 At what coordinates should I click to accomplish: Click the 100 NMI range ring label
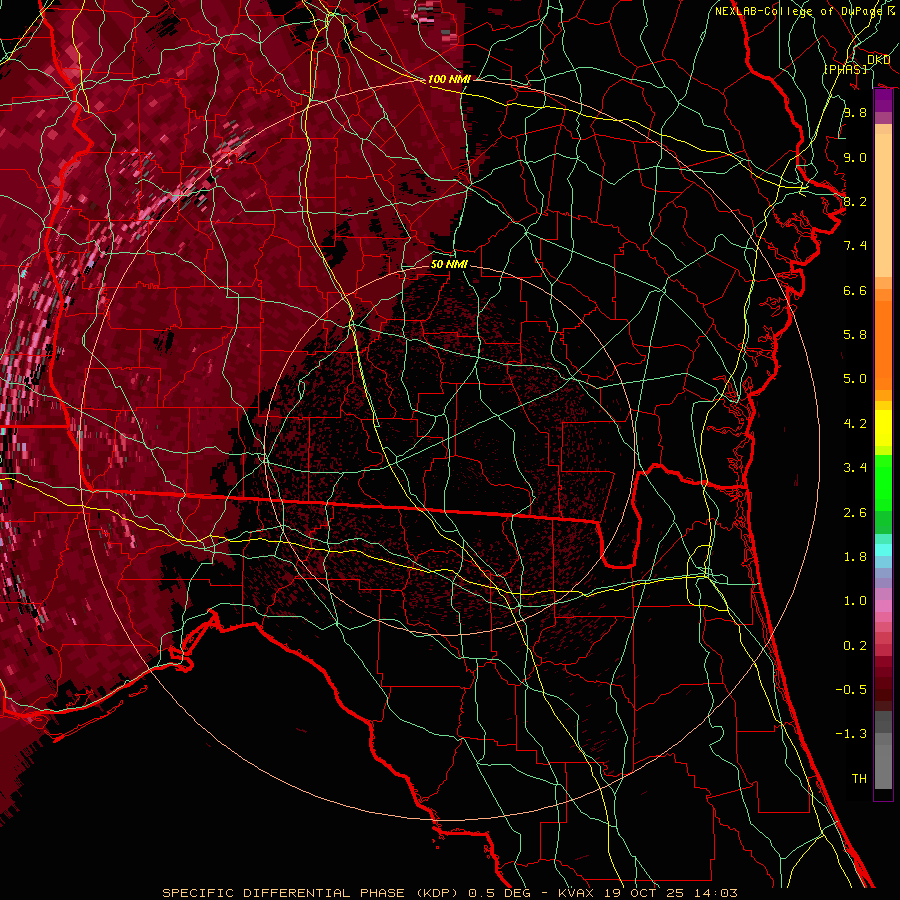(449, 79)
